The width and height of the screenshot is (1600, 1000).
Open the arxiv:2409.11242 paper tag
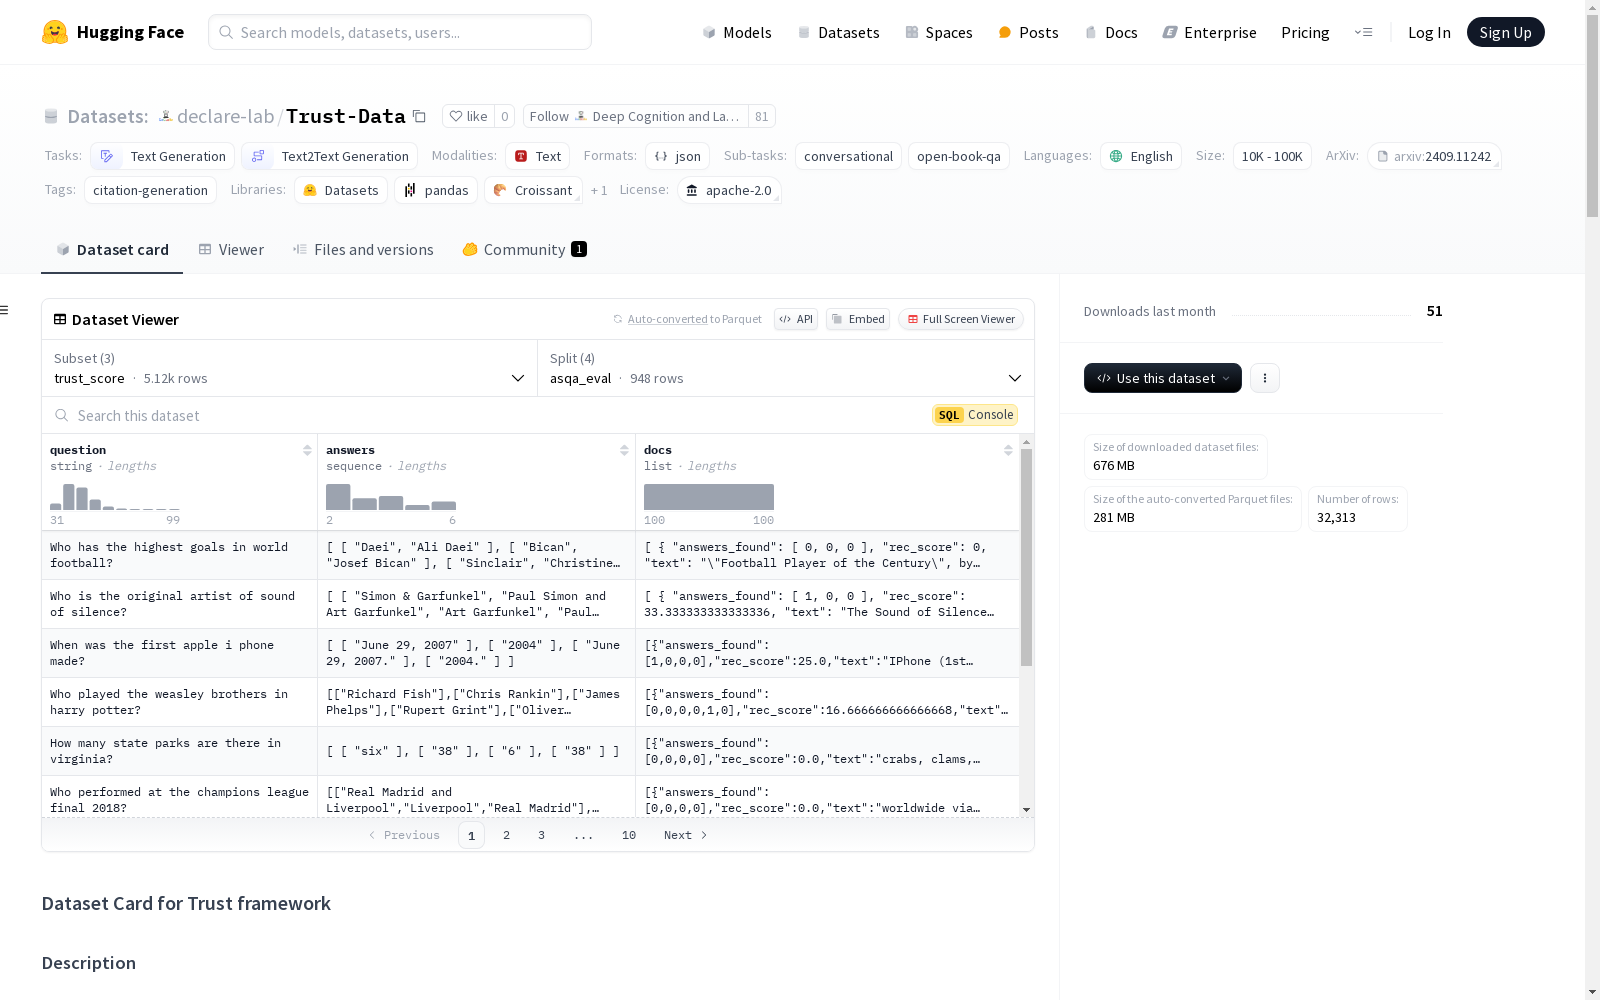coord(1434,156)
